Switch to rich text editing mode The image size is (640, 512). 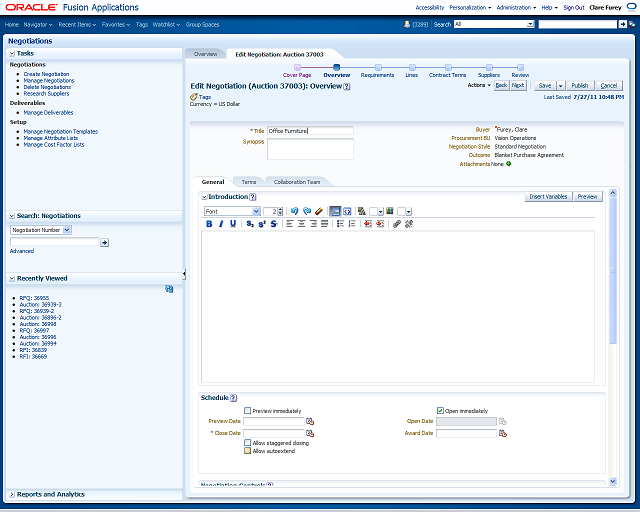335,211
